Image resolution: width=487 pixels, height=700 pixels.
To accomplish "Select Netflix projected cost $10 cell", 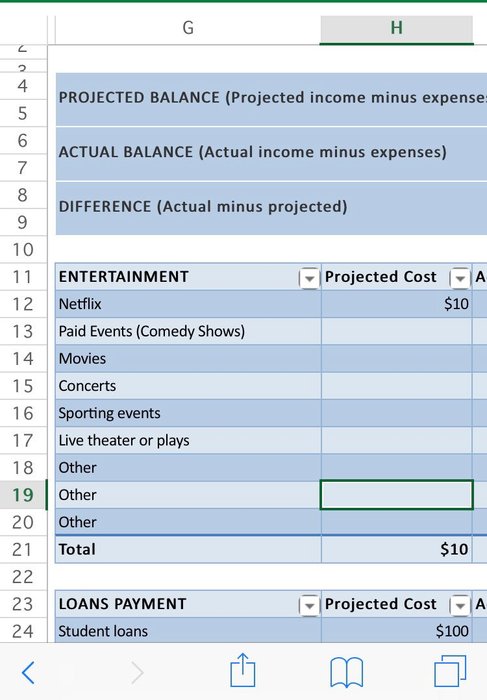I will point(396,304).
